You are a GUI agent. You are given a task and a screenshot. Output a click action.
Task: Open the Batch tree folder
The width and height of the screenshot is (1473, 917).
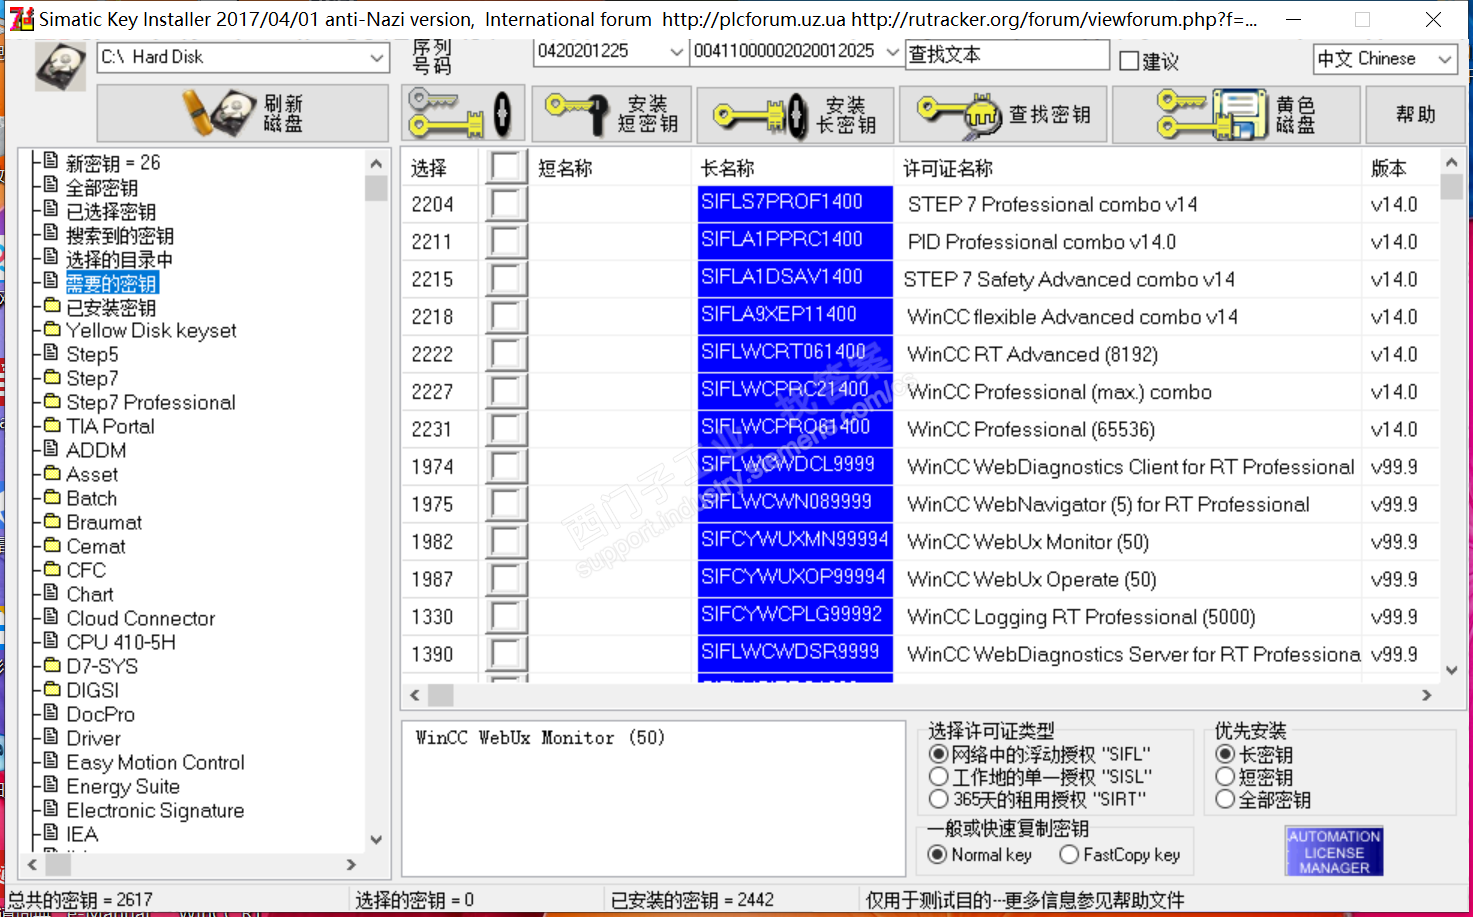(x=92, y=498)
